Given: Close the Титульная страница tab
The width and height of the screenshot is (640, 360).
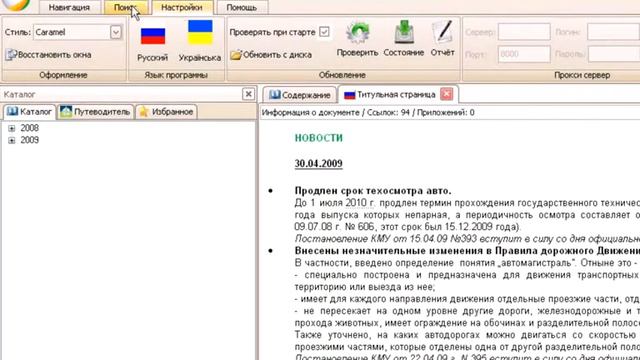Looking at the screenshot, I should click(x=447, y=94).
